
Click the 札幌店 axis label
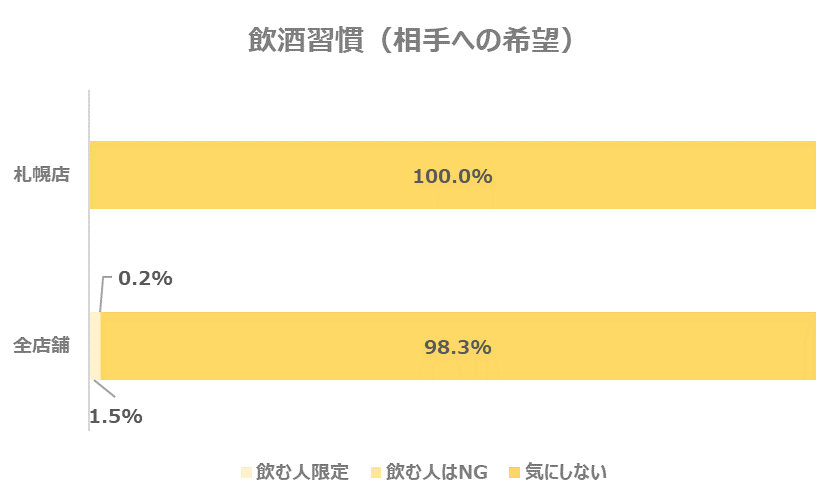(46, 175)
